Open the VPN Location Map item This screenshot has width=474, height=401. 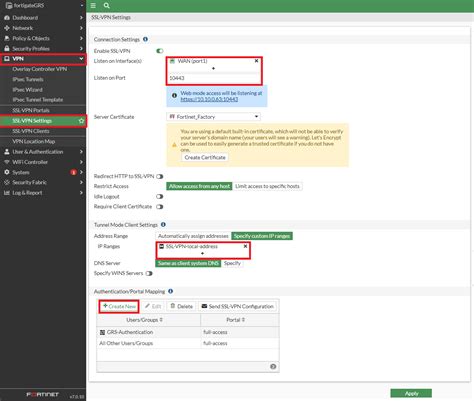tap(34, 141)
